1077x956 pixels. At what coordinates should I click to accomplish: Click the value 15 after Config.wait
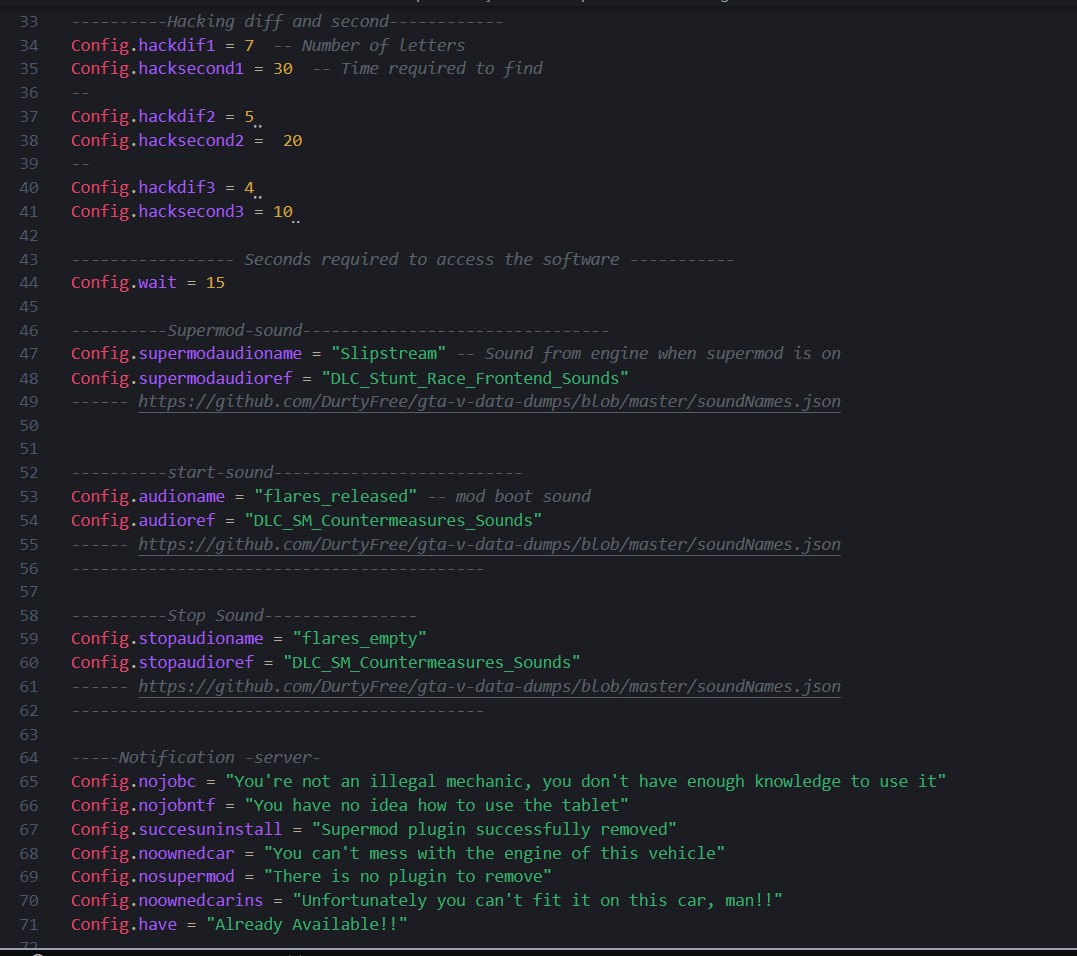215,283
